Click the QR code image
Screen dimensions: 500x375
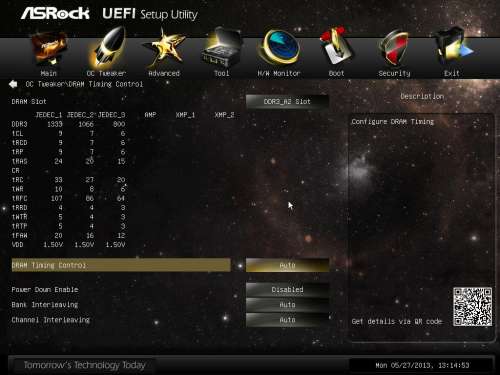(x=472, y=306)
